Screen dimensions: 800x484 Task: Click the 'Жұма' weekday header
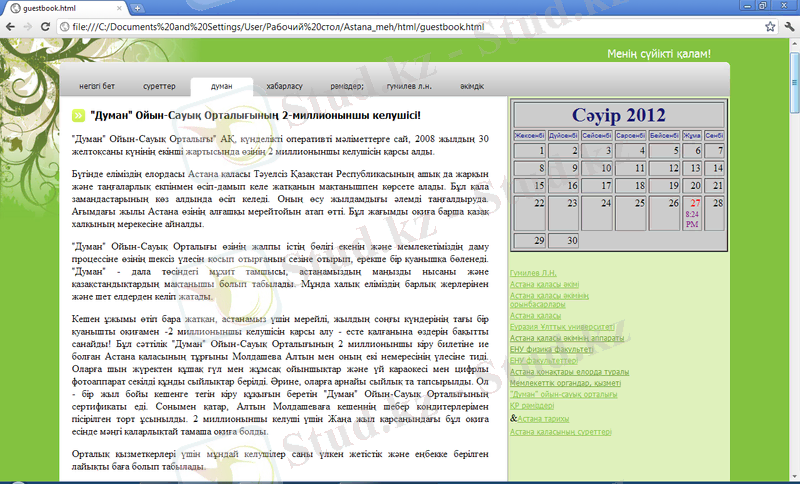pyautogui.click(x=692, y=136)
